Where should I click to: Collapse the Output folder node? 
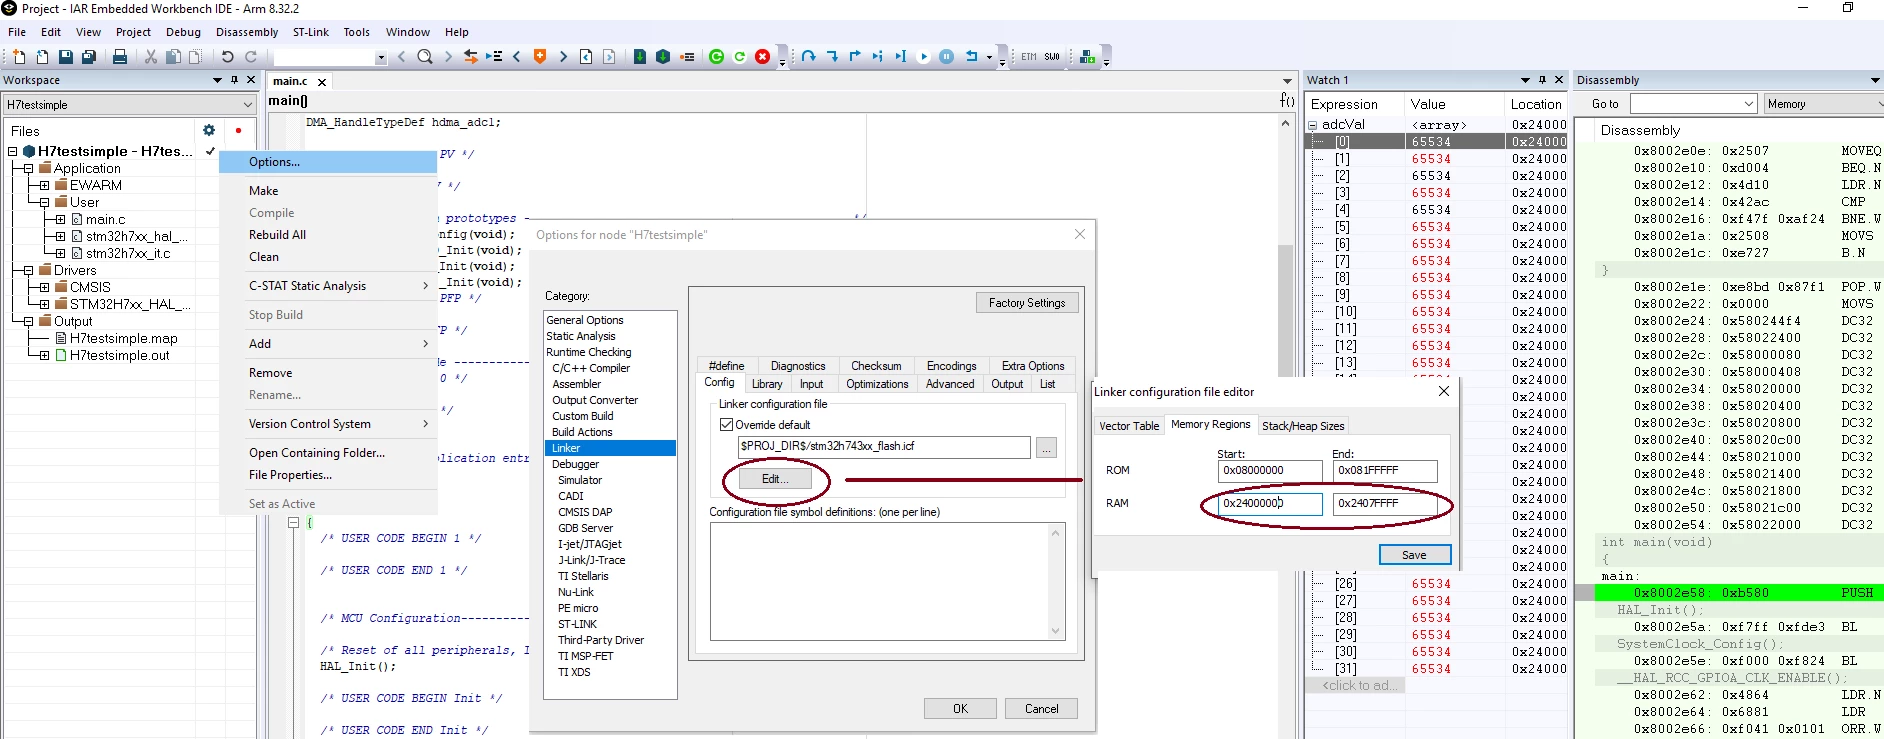[x=28, y=321]
